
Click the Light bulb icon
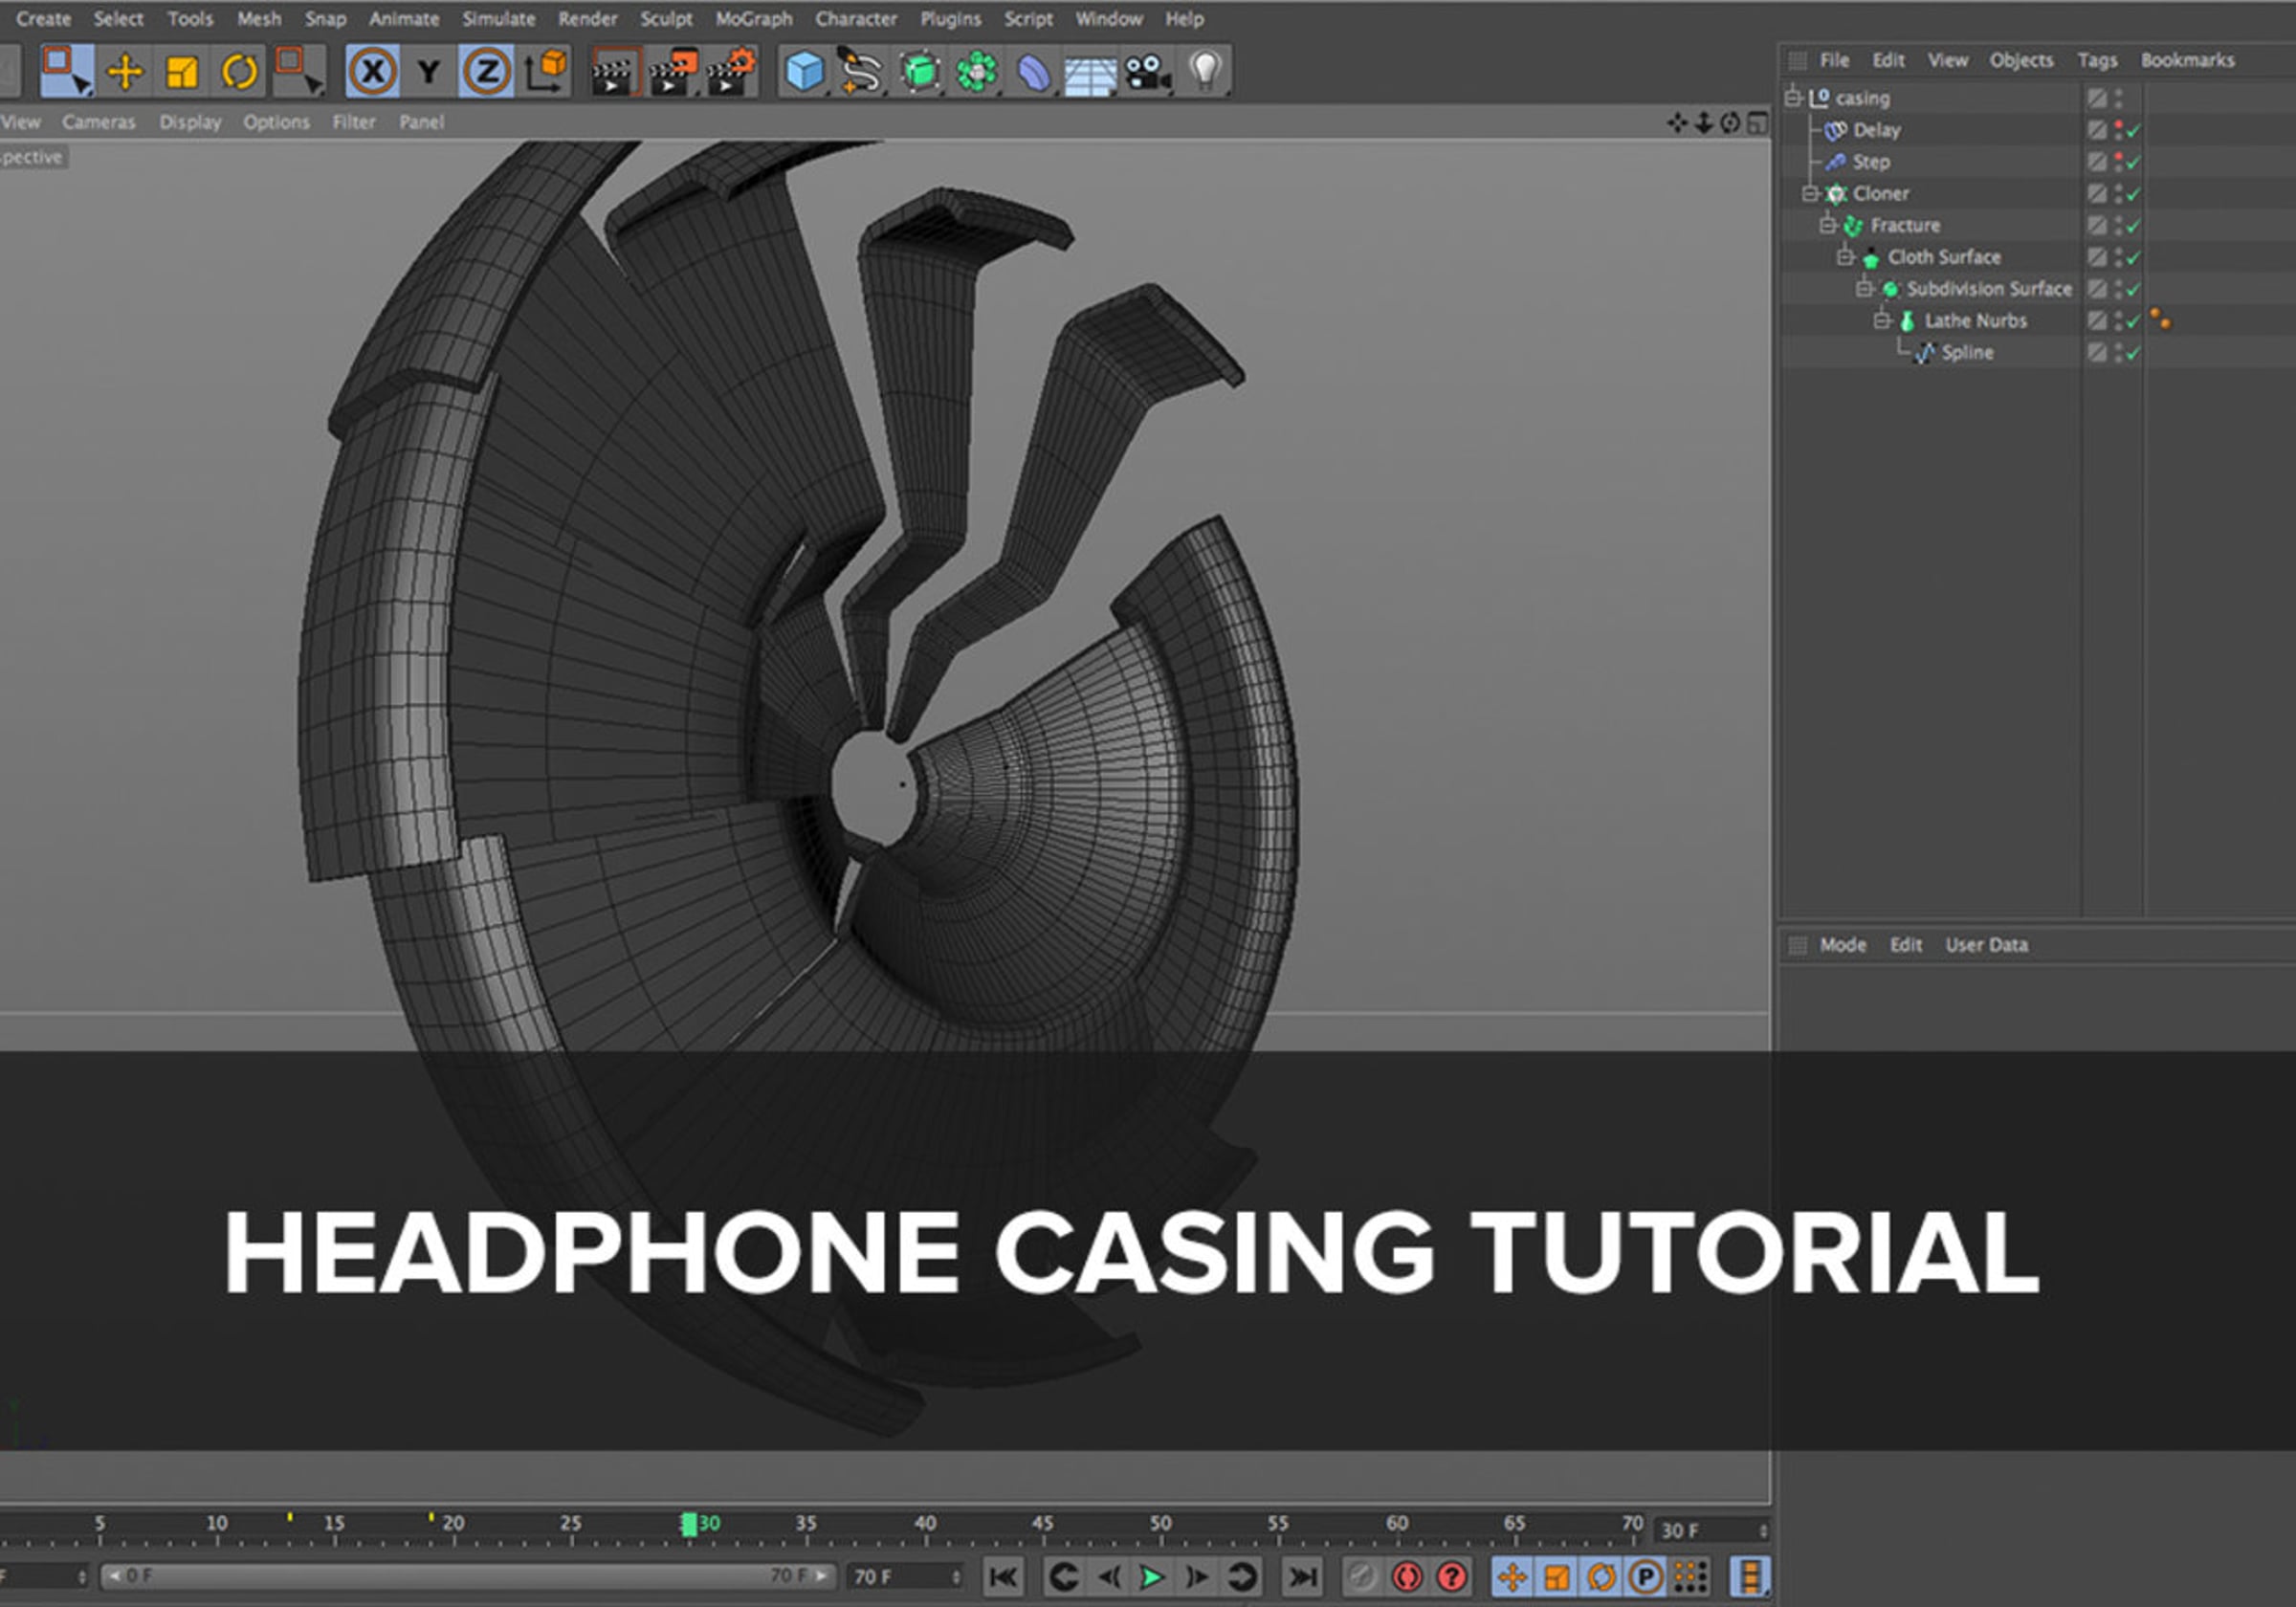point(1206,71)
